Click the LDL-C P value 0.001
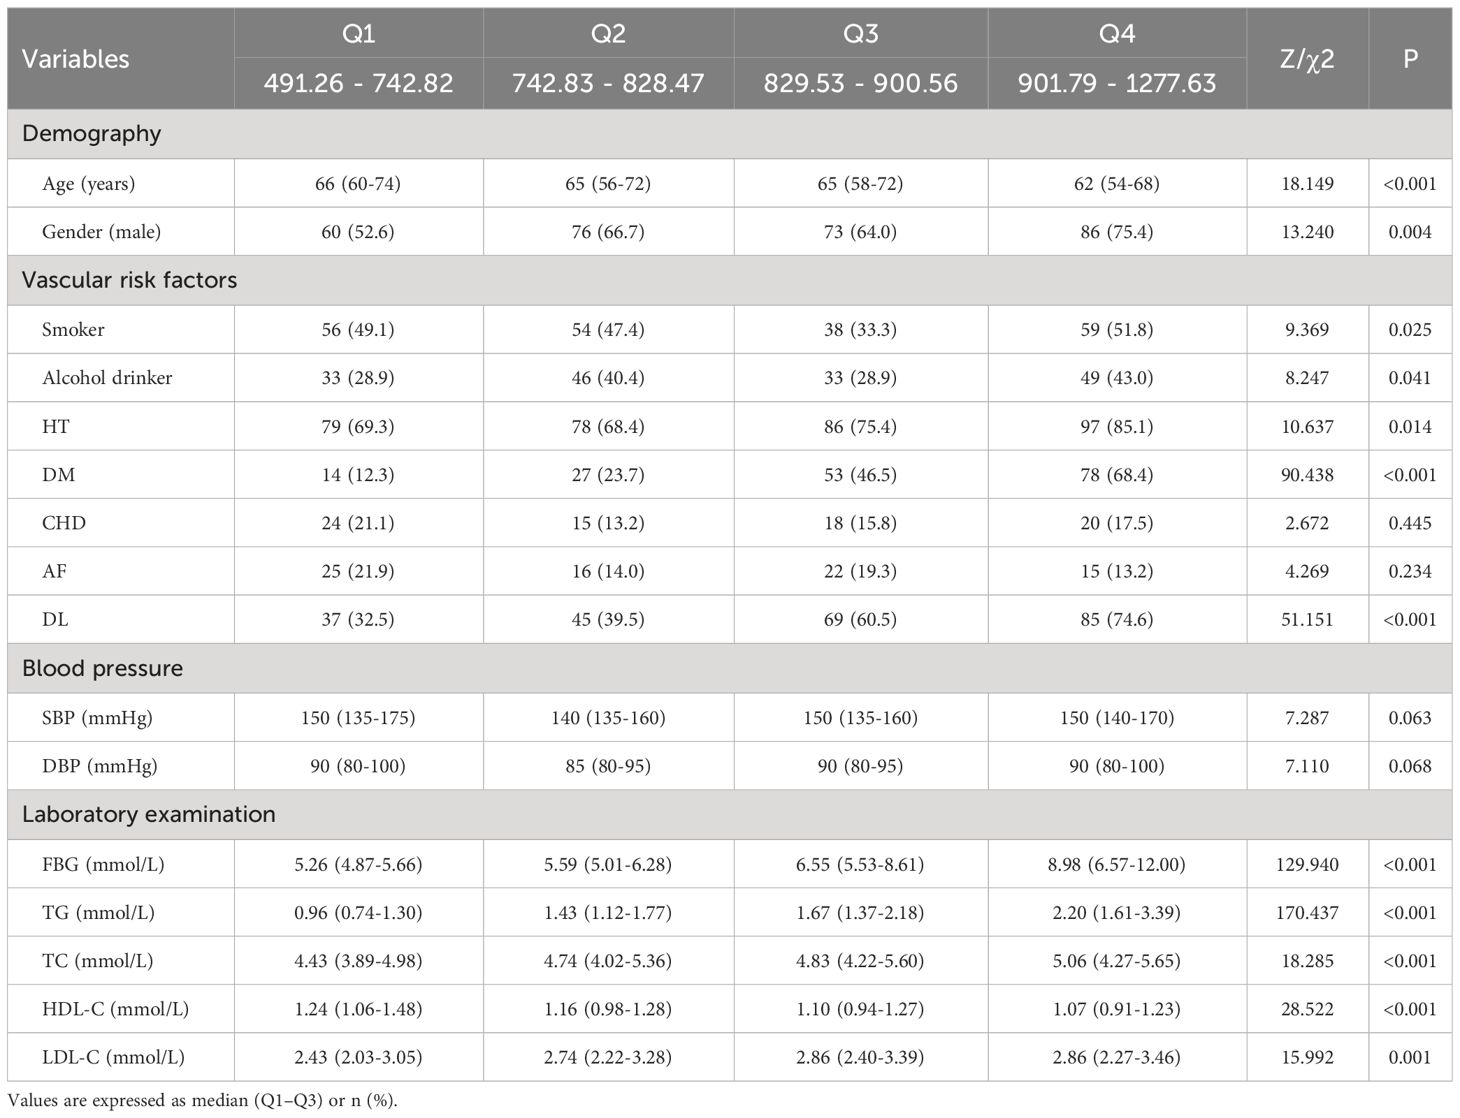 point(1410,1058)
